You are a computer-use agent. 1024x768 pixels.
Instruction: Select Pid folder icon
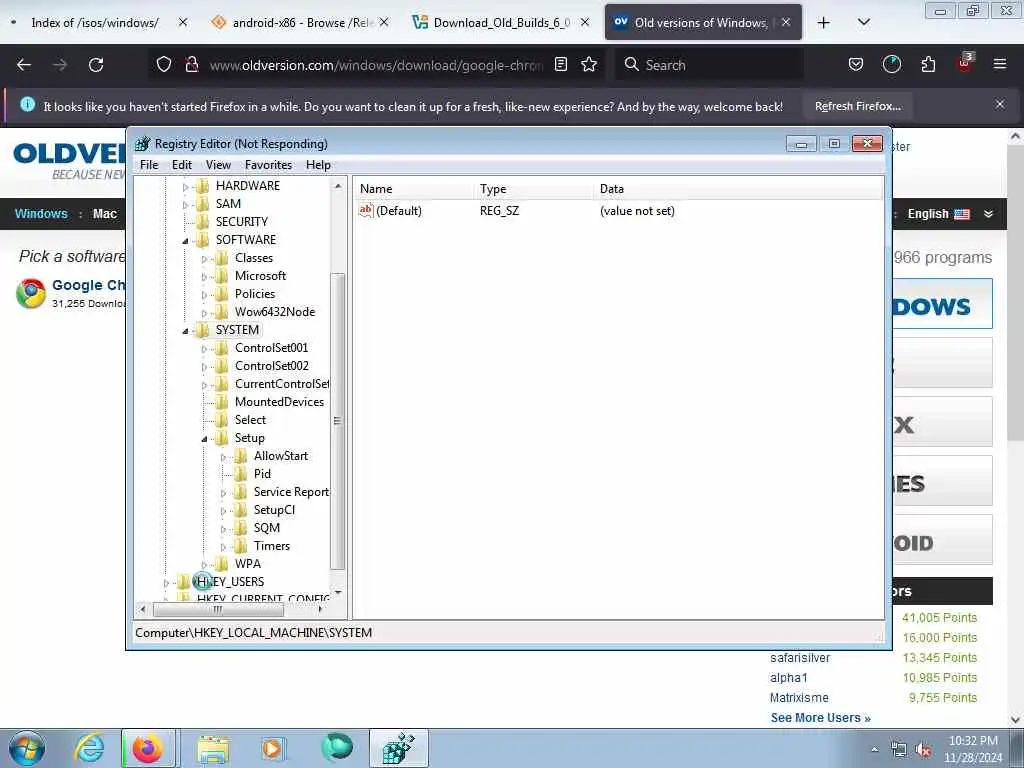241,473
